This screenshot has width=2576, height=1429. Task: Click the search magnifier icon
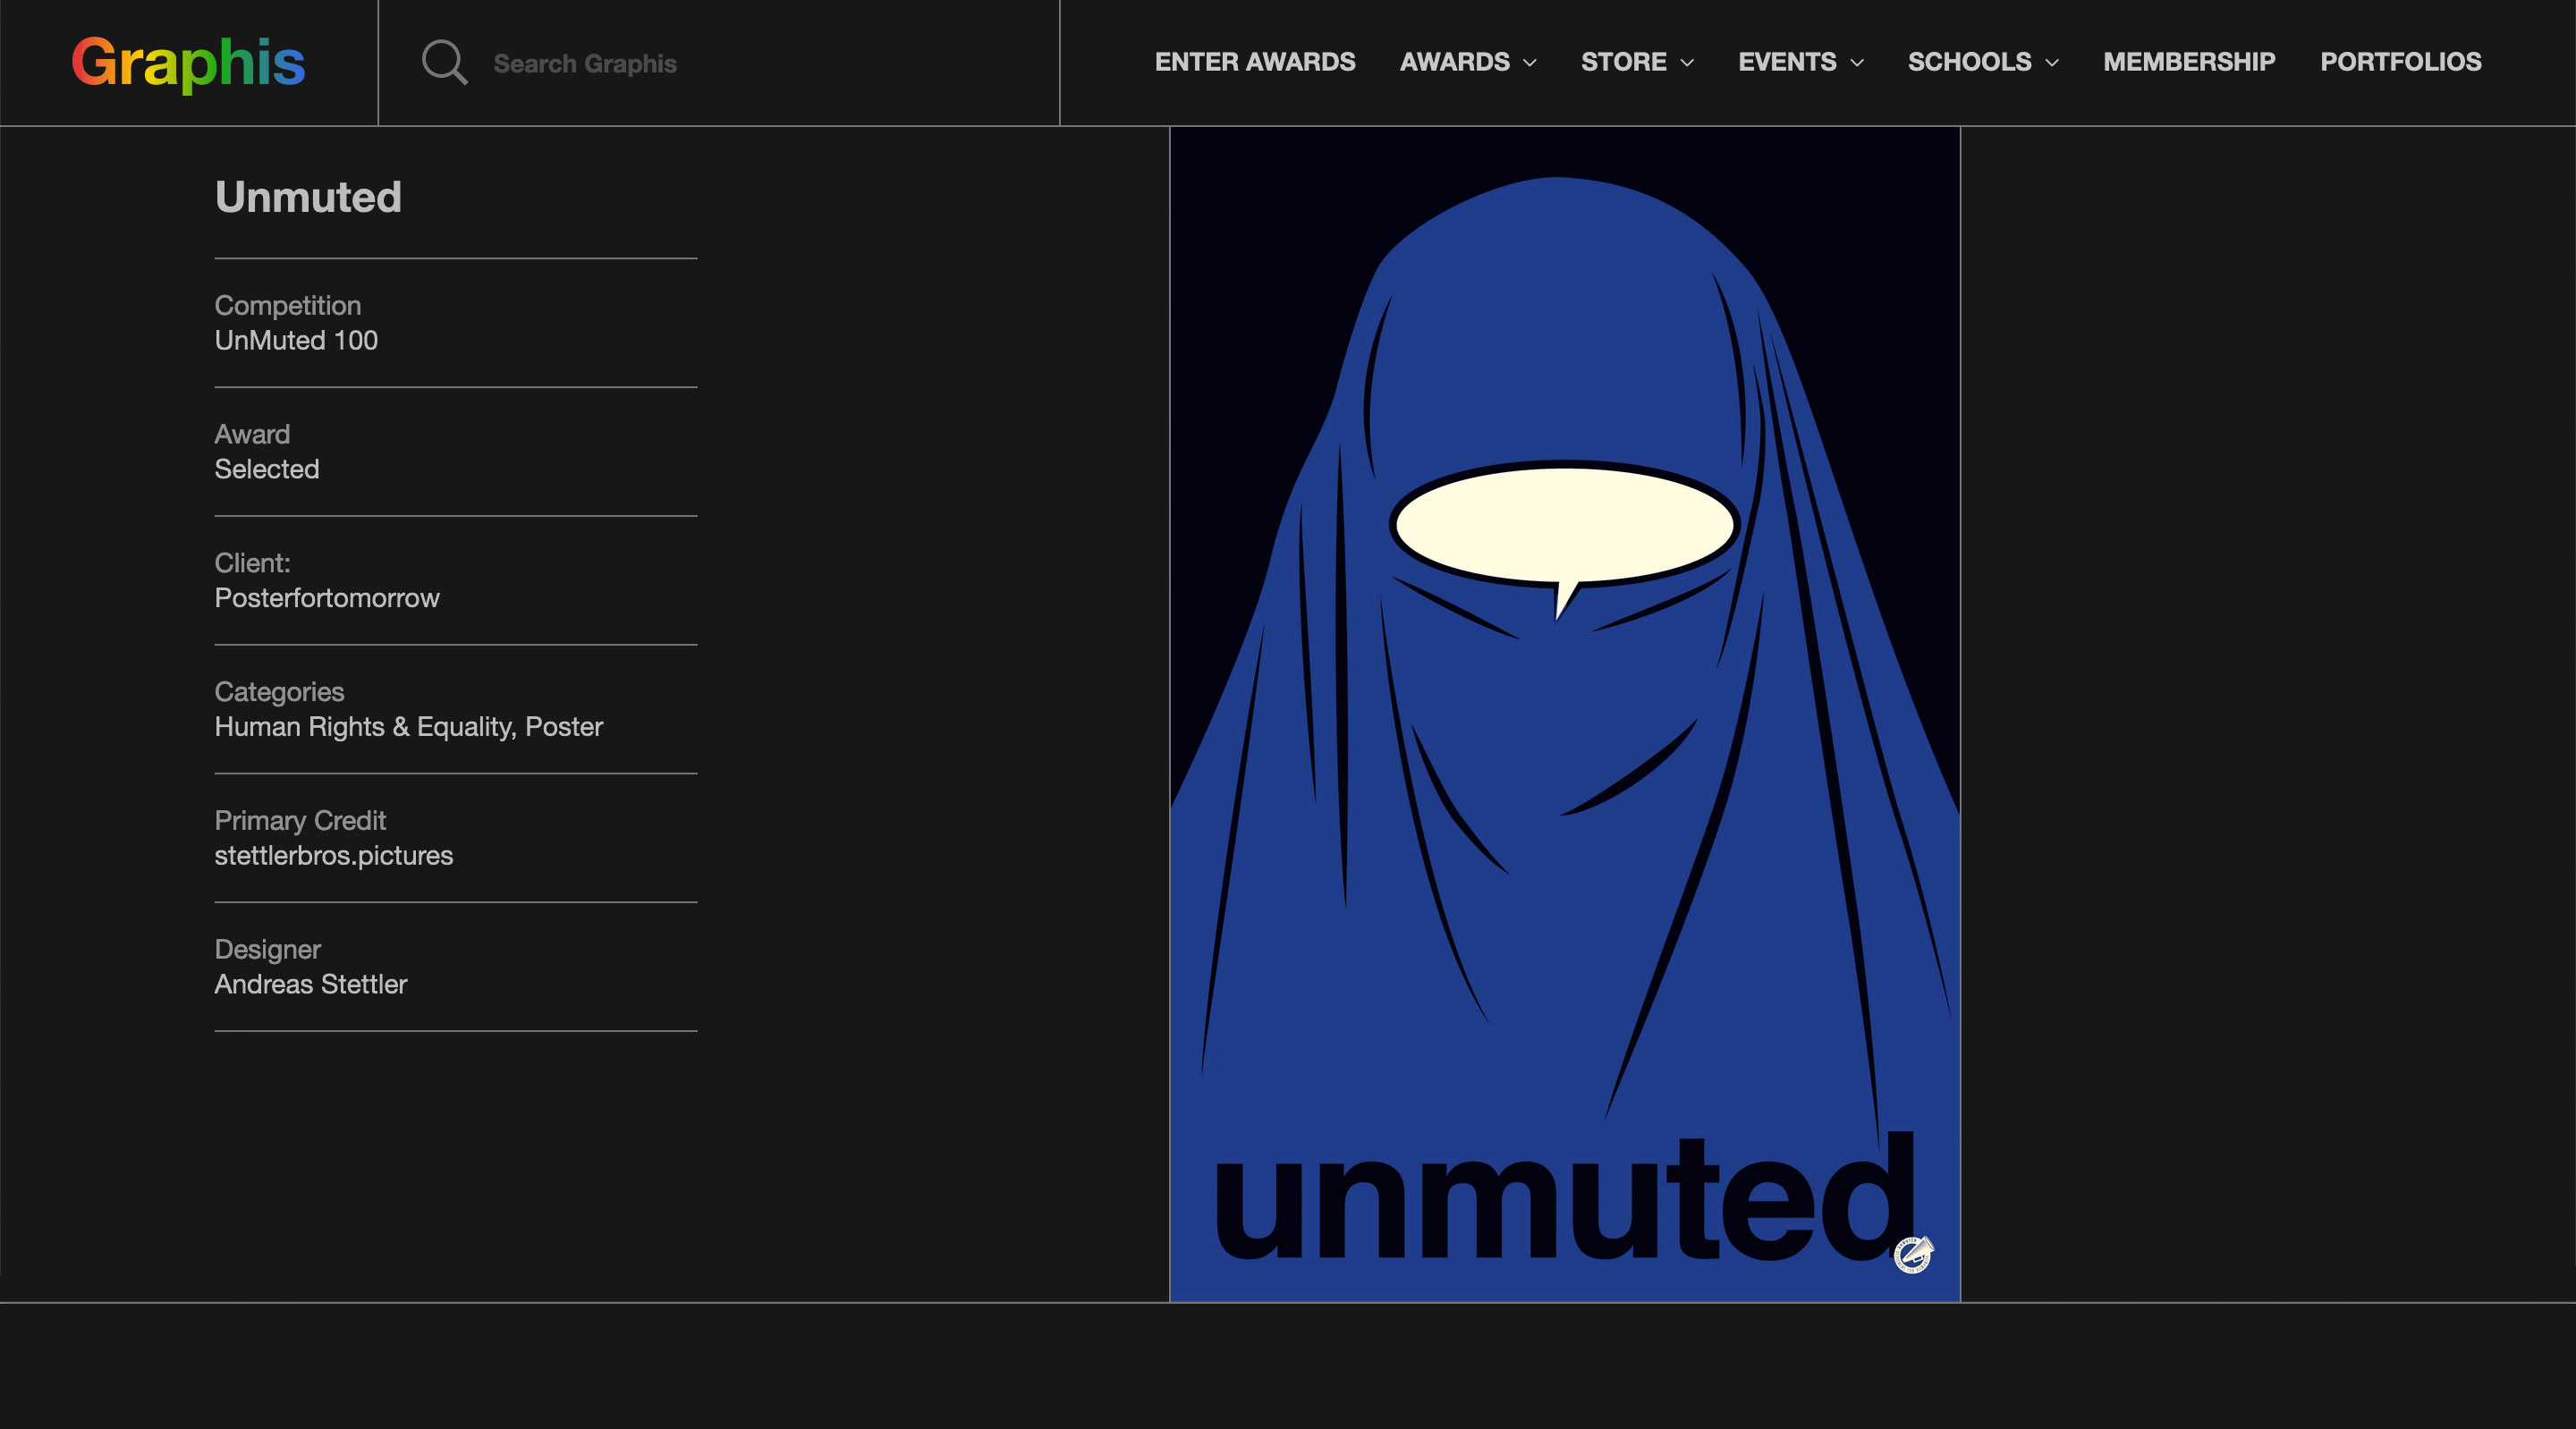(444, 62)
